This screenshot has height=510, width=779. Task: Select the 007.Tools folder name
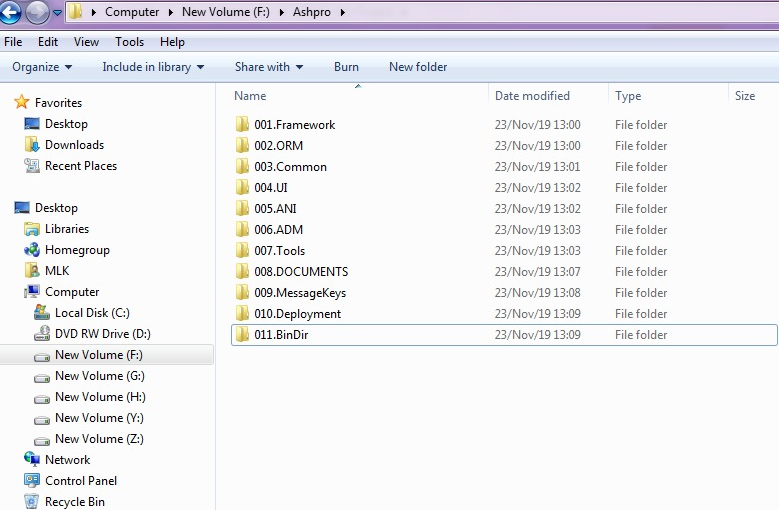tap(279, 251)
